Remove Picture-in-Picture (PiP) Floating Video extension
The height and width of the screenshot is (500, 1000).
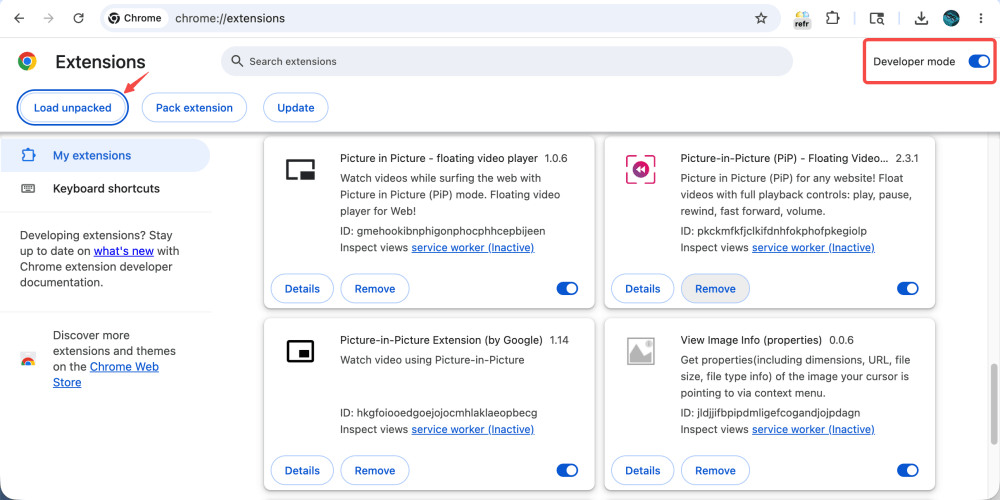point(716,289)
